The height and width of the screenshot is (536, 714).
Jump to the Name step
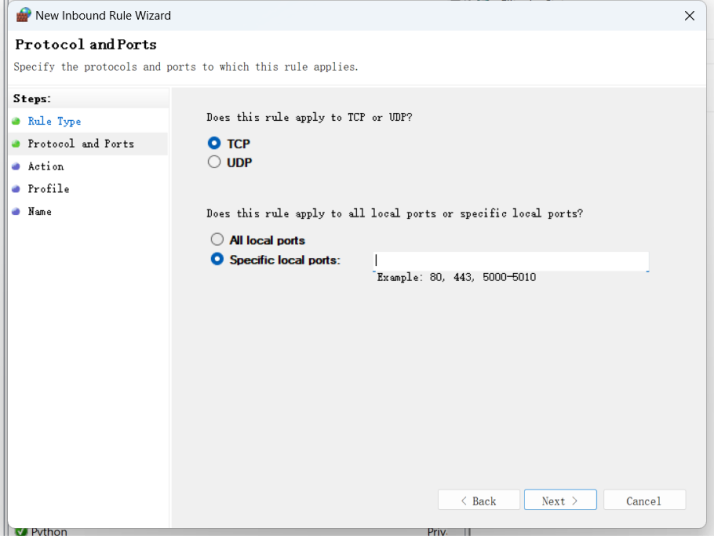tap(39, 212)
